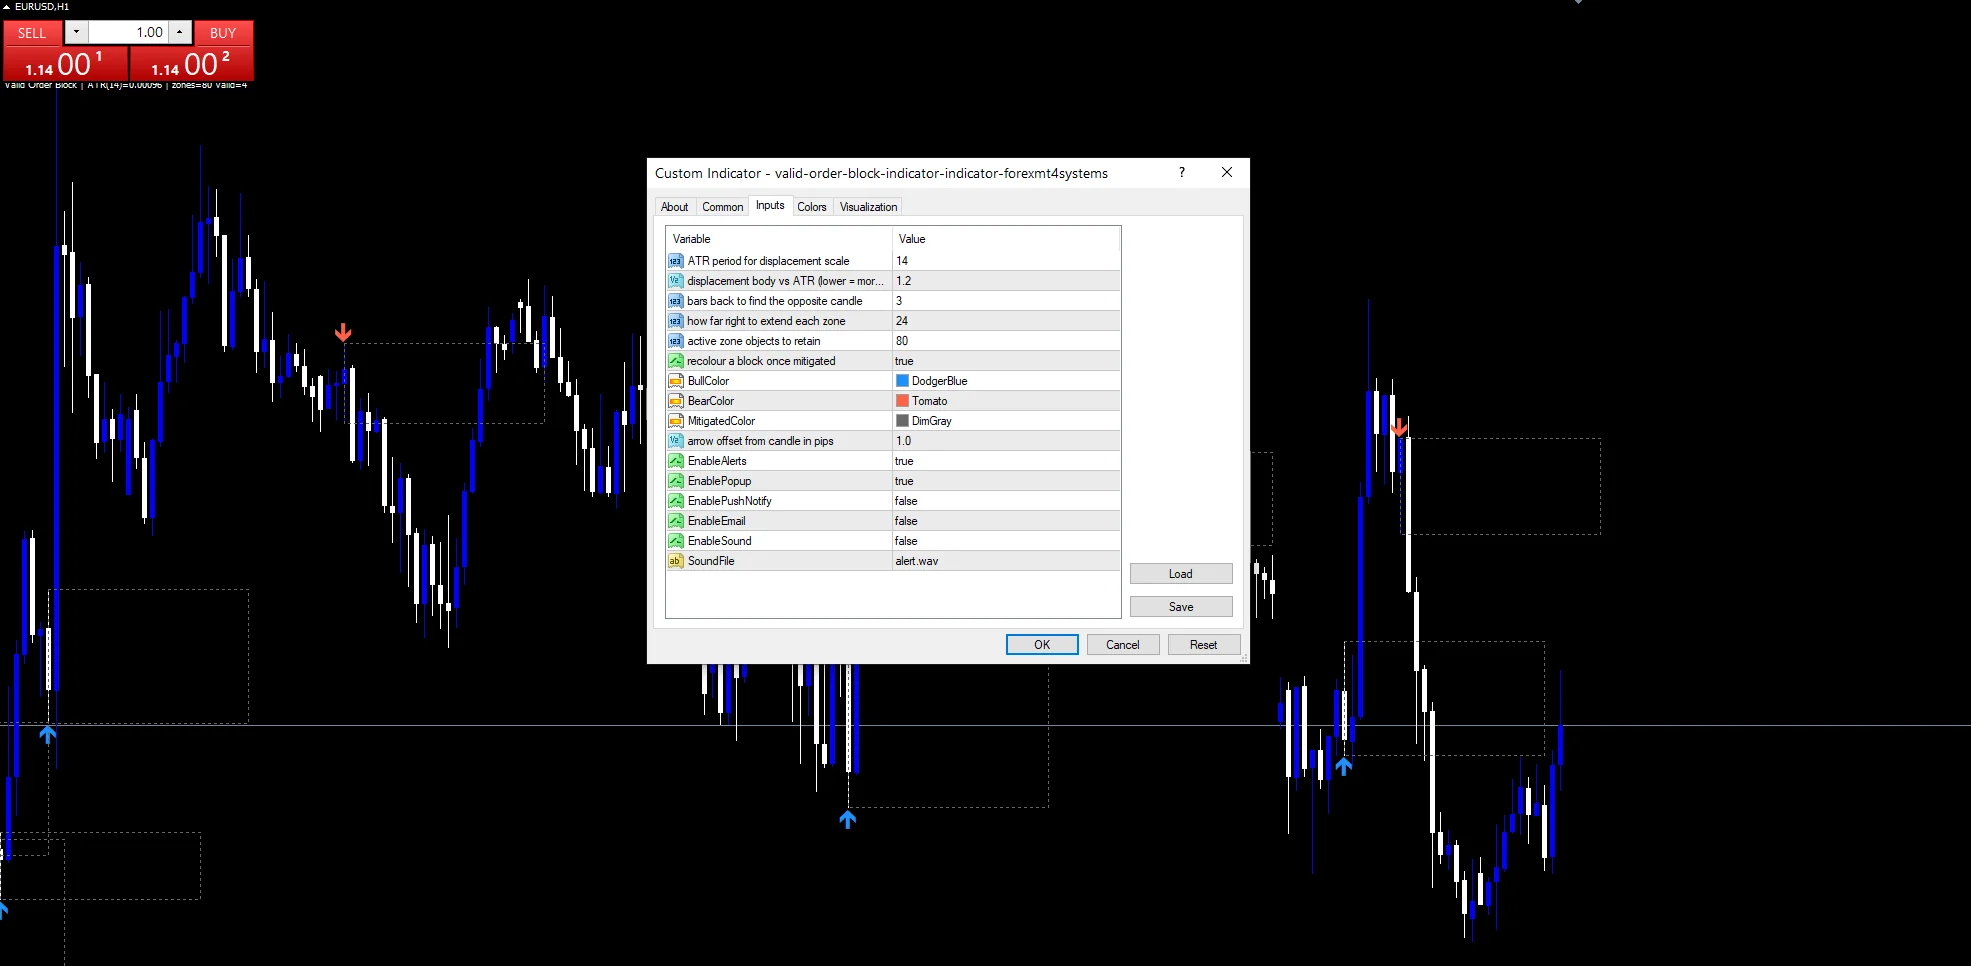The image size is (1971, 966).
Task: Decrease the lot size with the down arrow
Action: [76, 32]
